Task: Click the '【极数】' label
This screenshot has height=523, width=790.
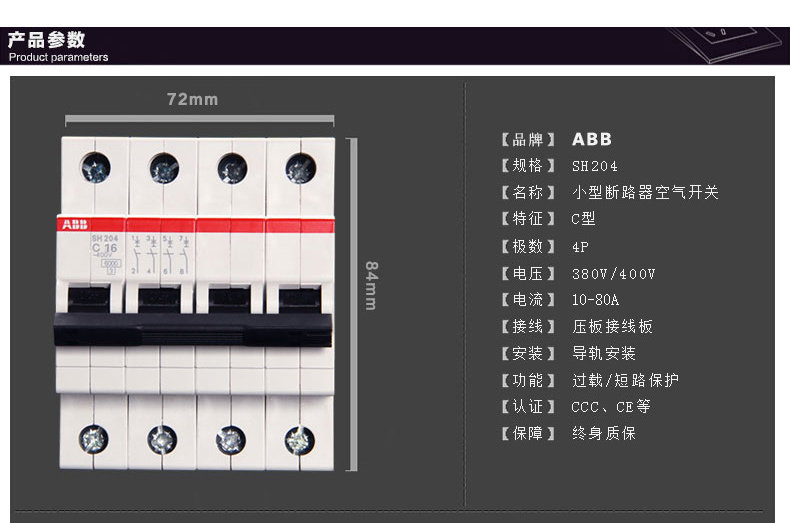Action: click(528, 246)
